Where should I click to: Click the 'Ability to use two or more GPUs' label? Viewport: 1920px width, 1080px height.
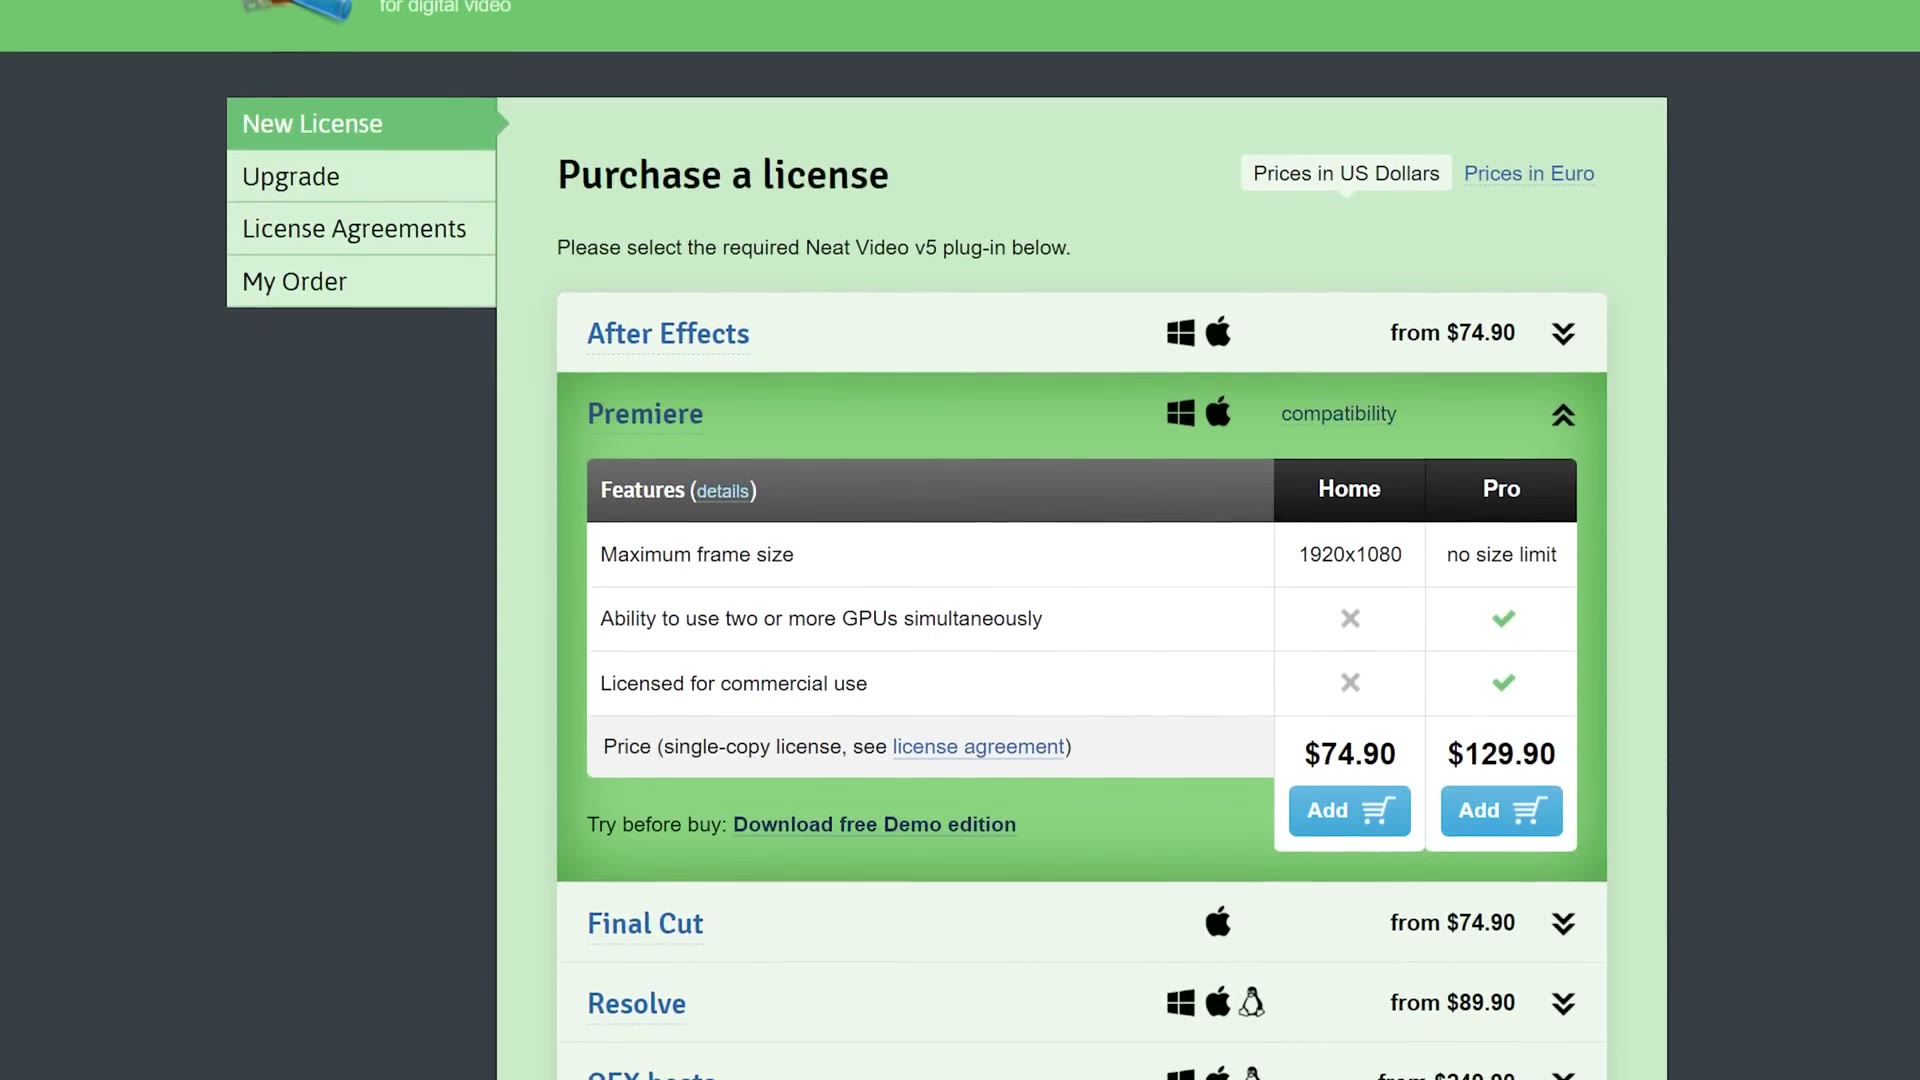[x=821, y=619]
